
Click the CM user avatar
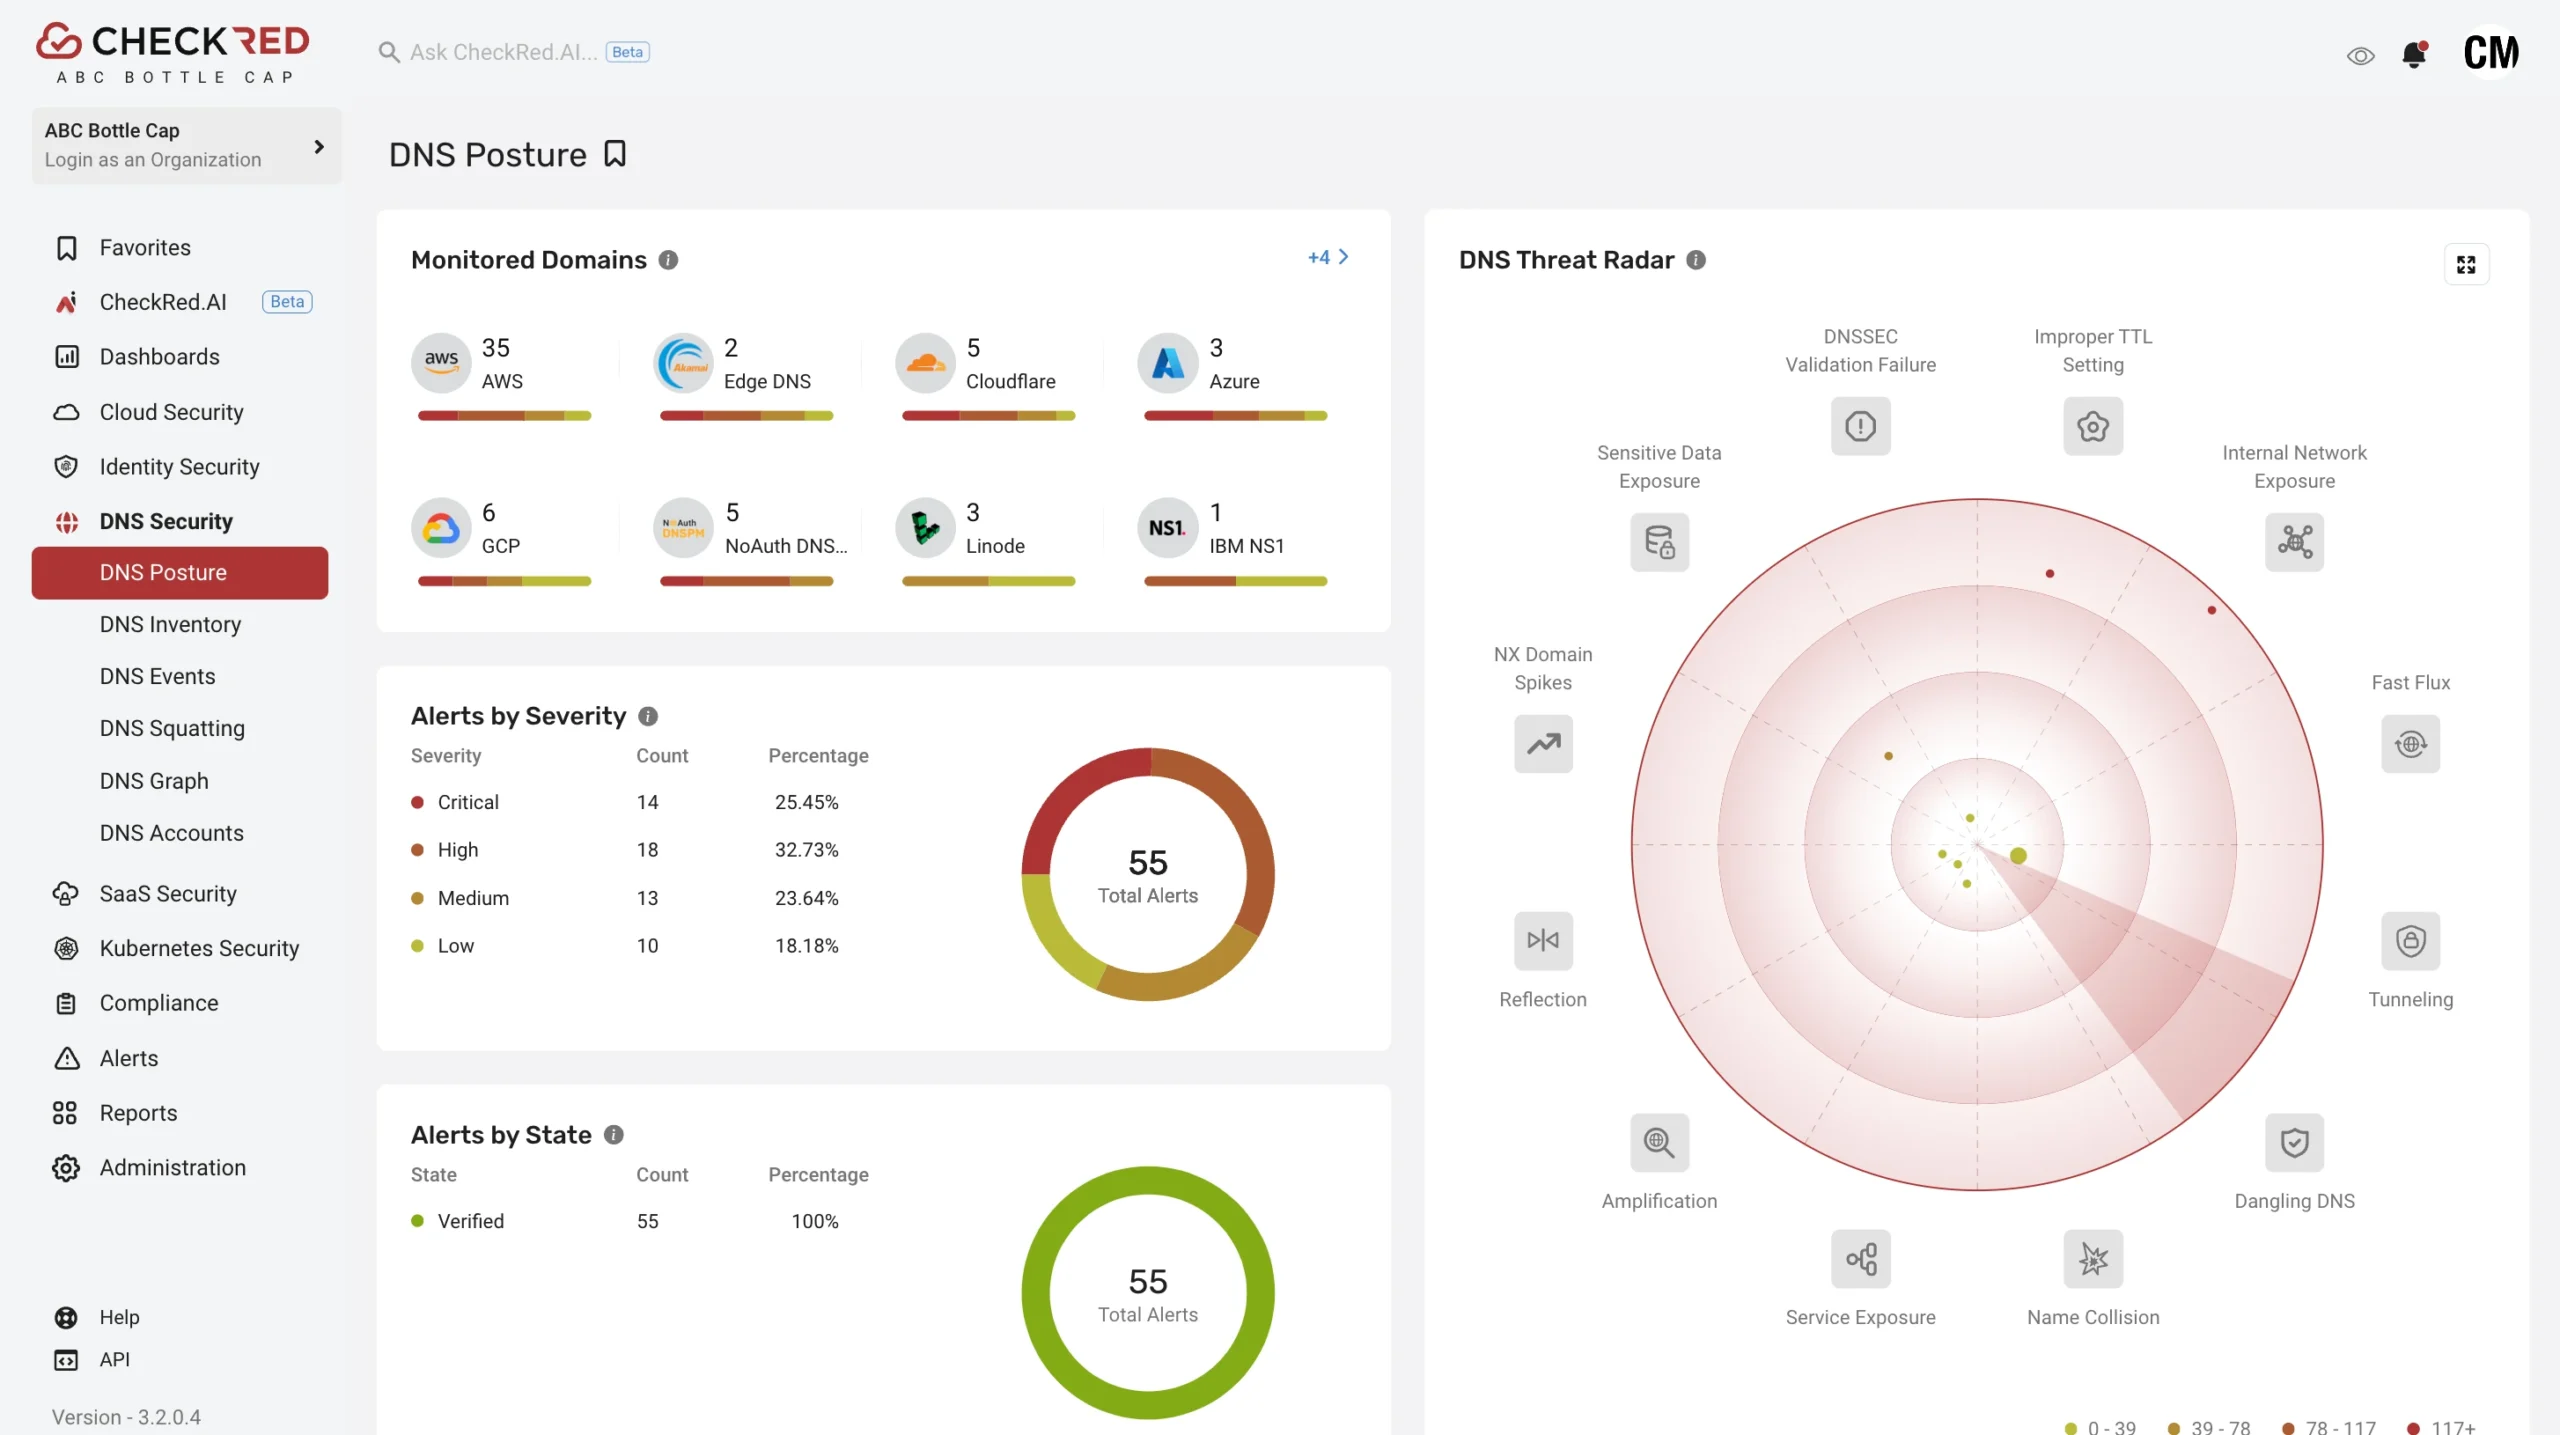click(x=2490, y=54)
